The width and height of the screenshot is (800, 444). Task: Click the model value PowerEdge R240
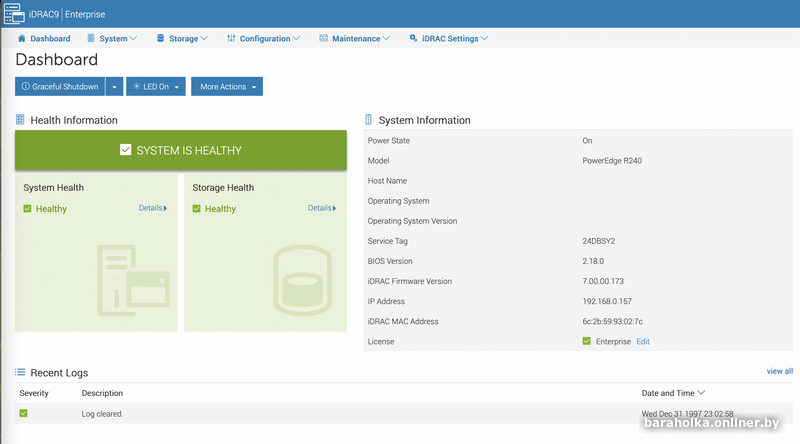612,160
